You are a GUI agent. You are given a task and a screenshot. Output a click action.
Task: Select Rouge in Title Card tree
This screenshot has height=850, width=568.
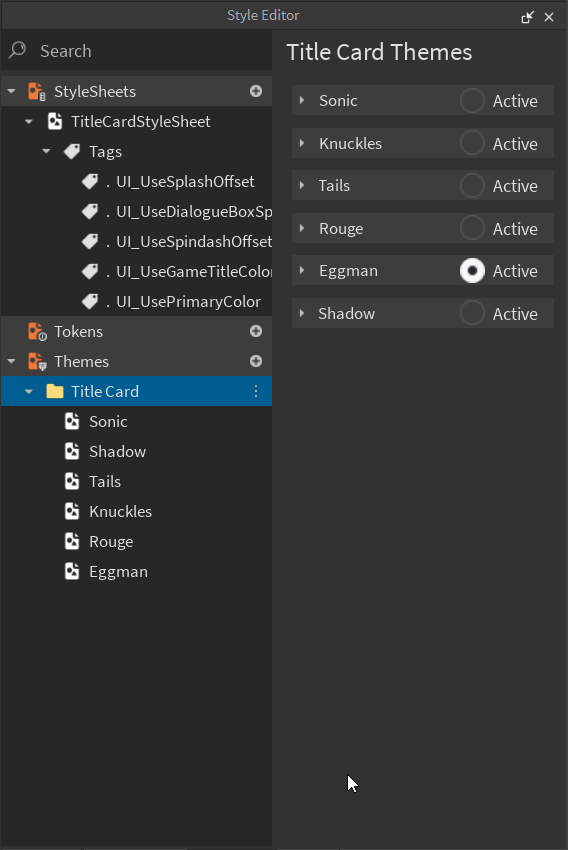coord(111,542)
